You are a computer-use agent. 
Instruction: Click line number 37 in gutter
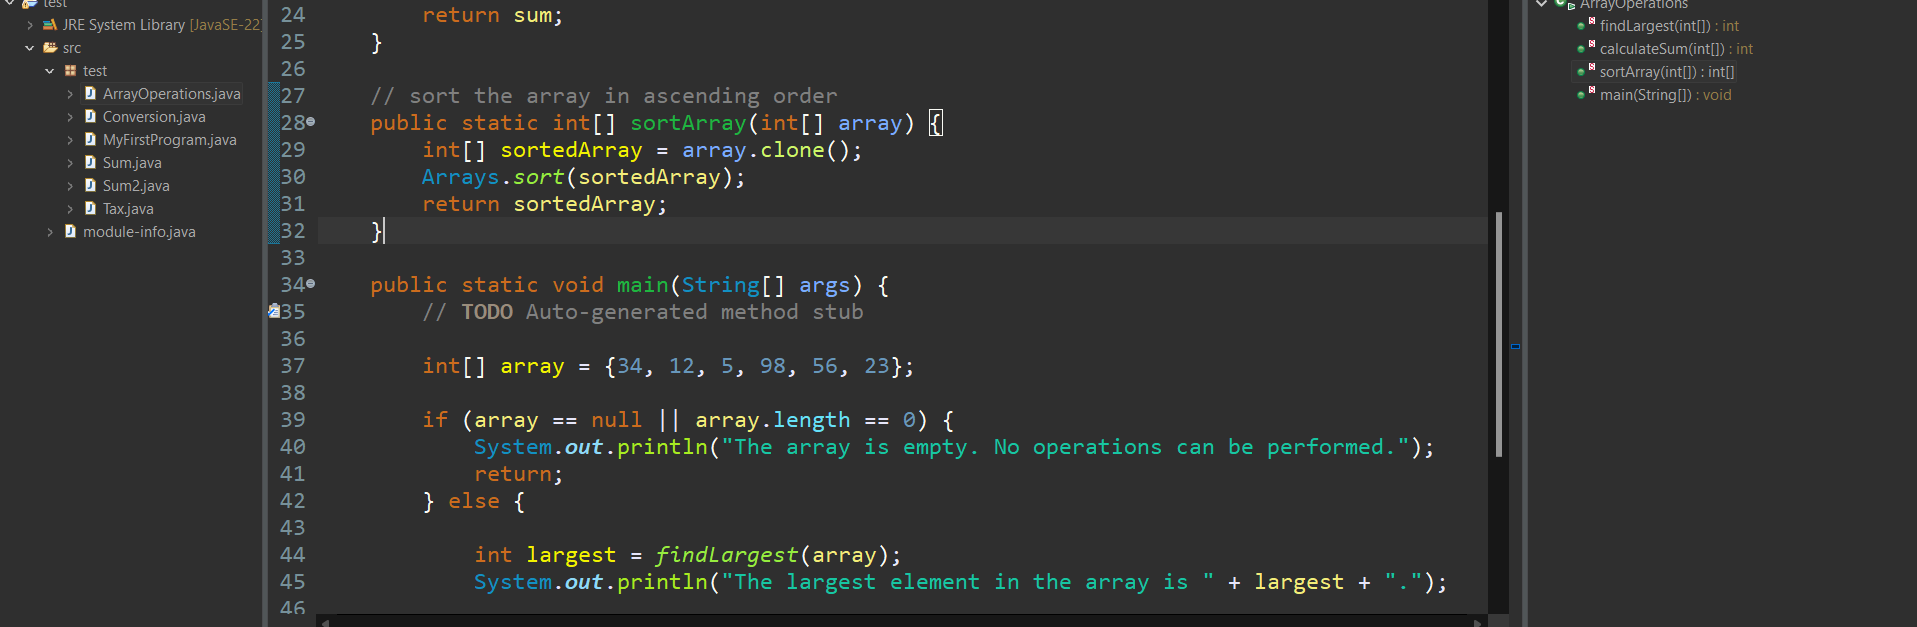[293, 366]
